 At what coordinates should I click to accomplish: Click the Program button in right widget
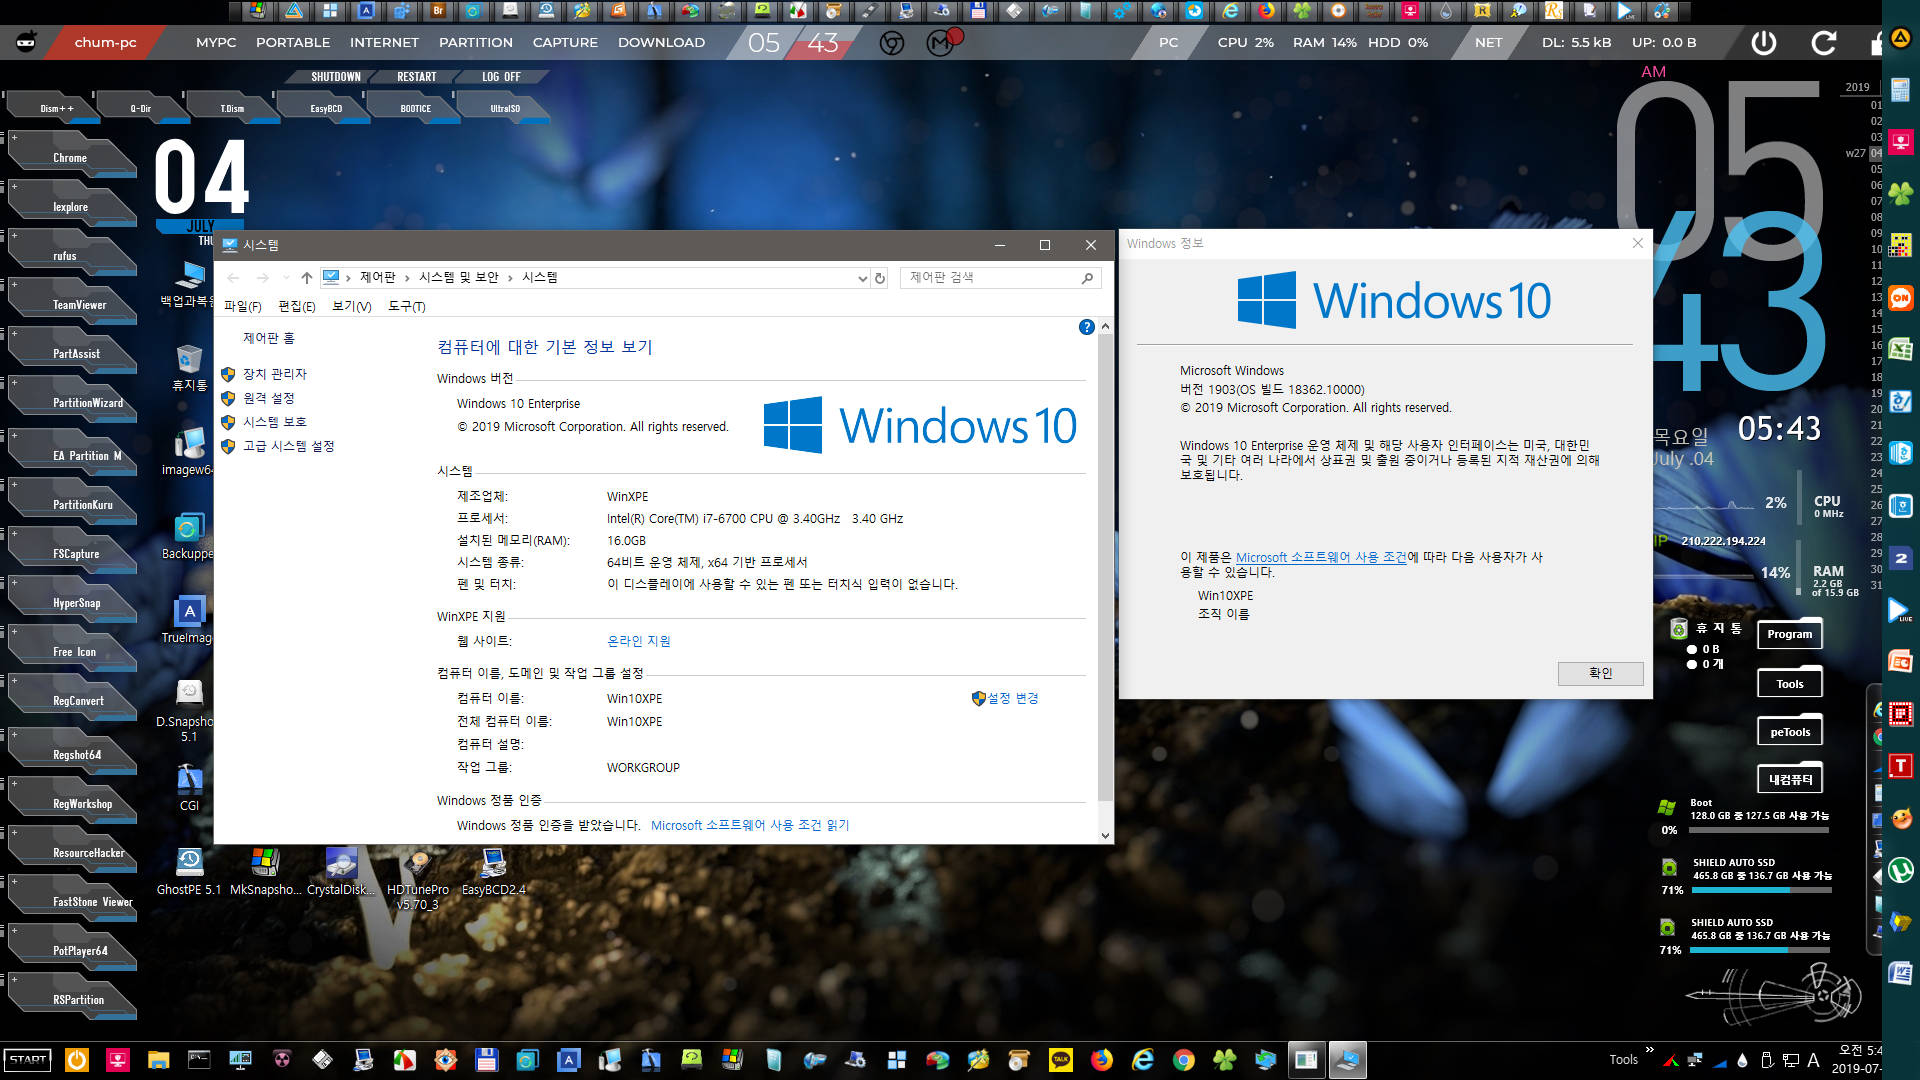click(1789, 634)
